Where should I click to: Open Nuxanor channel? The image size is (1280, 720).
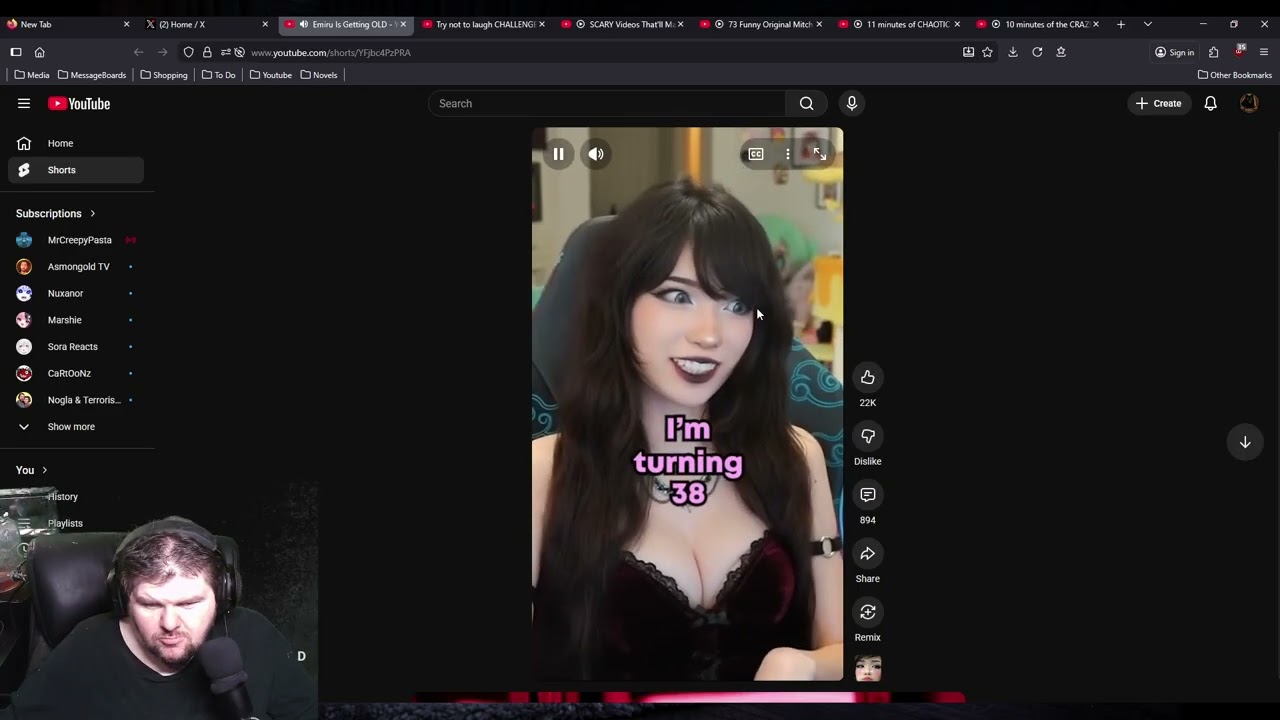pos(76,293)
